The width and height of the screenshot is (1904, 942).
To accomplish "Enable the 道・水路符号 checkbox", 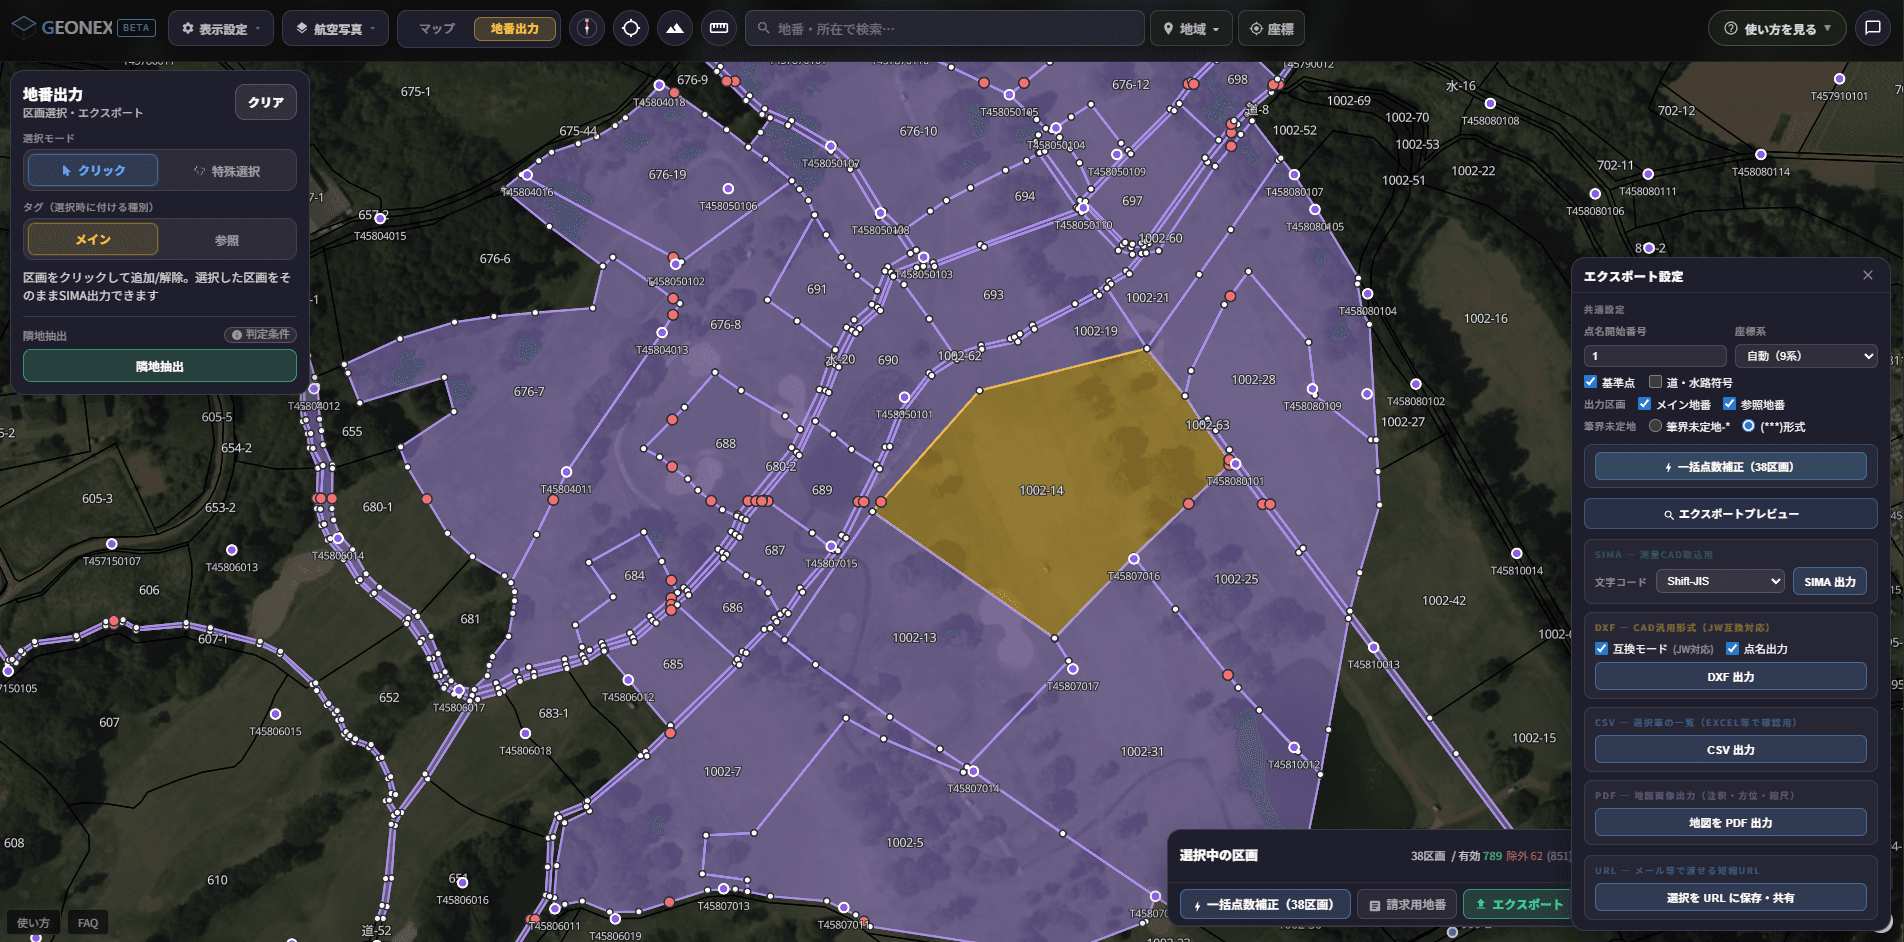I will pyautogui.click(x=1655, y=382).
